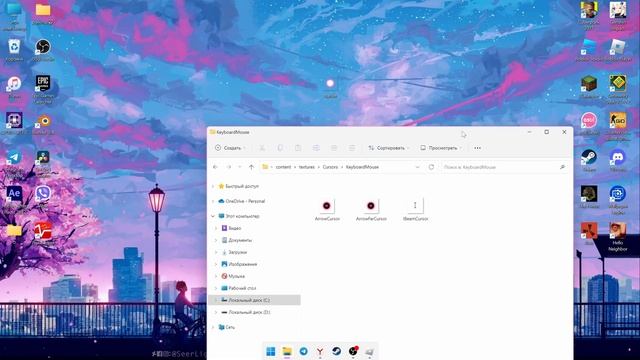The image size is (640, 360).
Task: Click the Cursors breadcrumb in address bar
Action: [330, 167]
